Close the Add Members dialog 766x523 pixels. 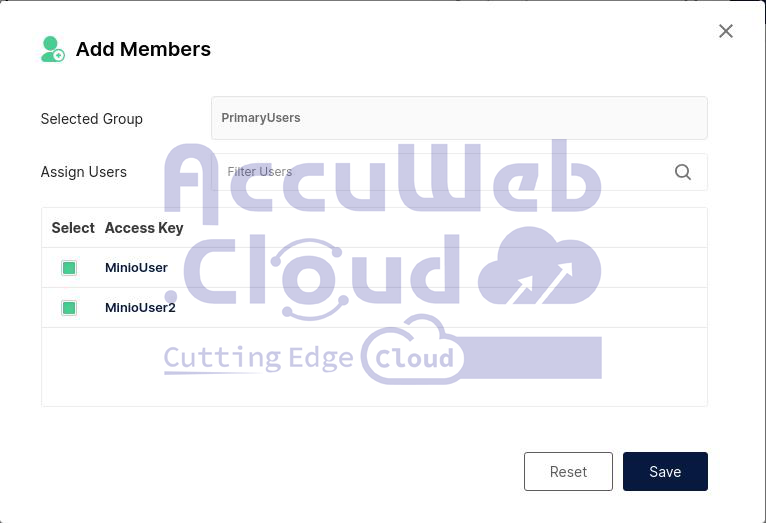coord(726,31)
